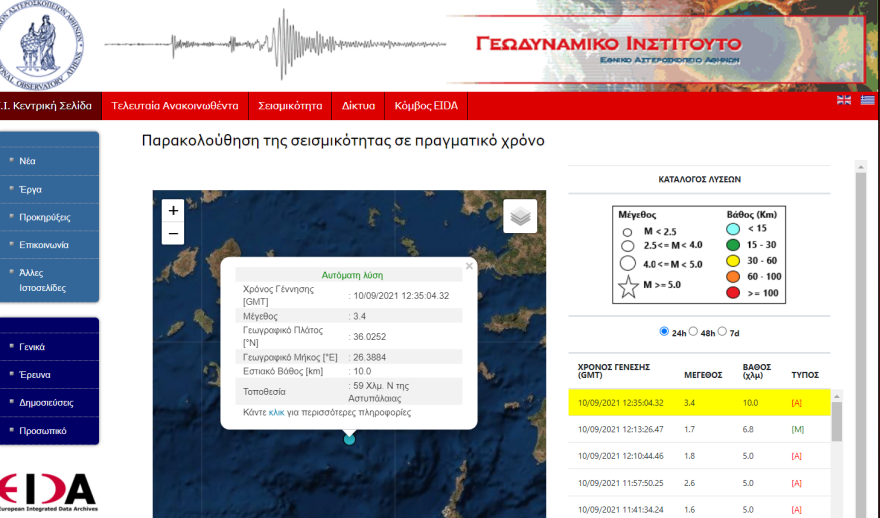Click the catalog list scrollbar thumb
This screenshot has height=518, width=880.
[x=836, y=421]
